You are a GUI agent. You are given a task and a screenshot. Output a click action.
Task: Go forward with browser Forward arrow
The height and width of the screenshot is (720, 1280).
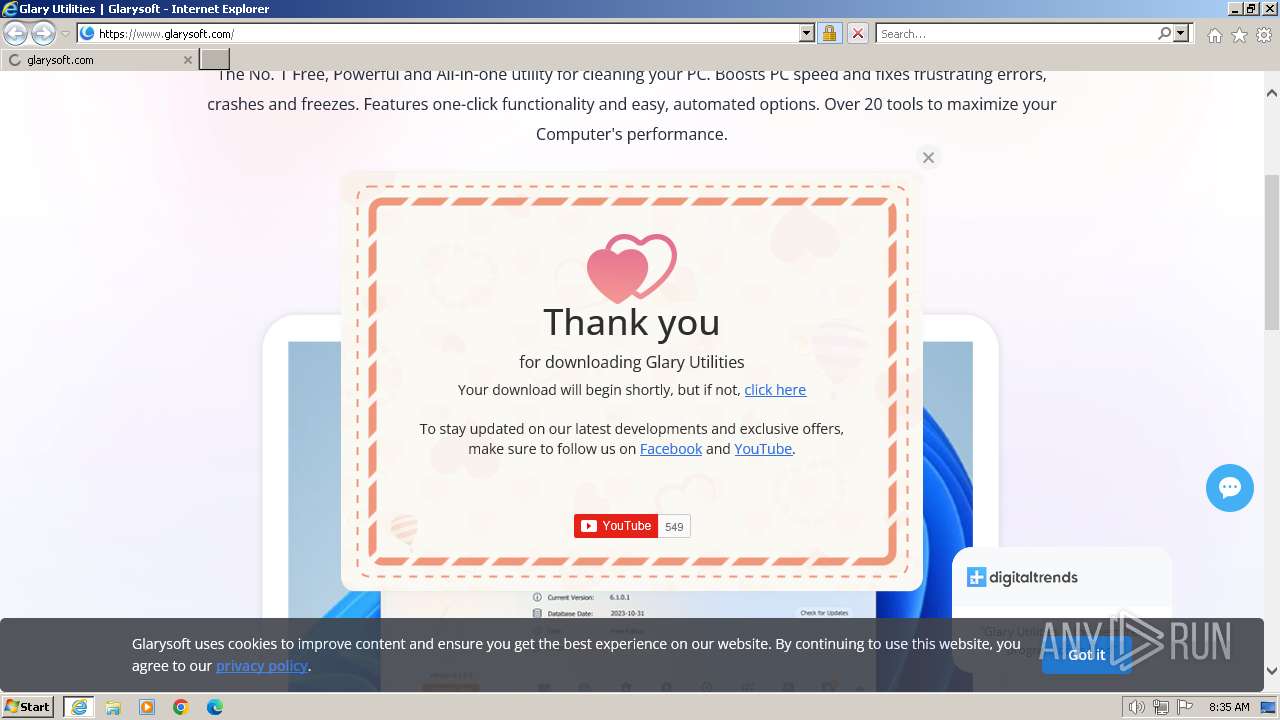(43, 33)
